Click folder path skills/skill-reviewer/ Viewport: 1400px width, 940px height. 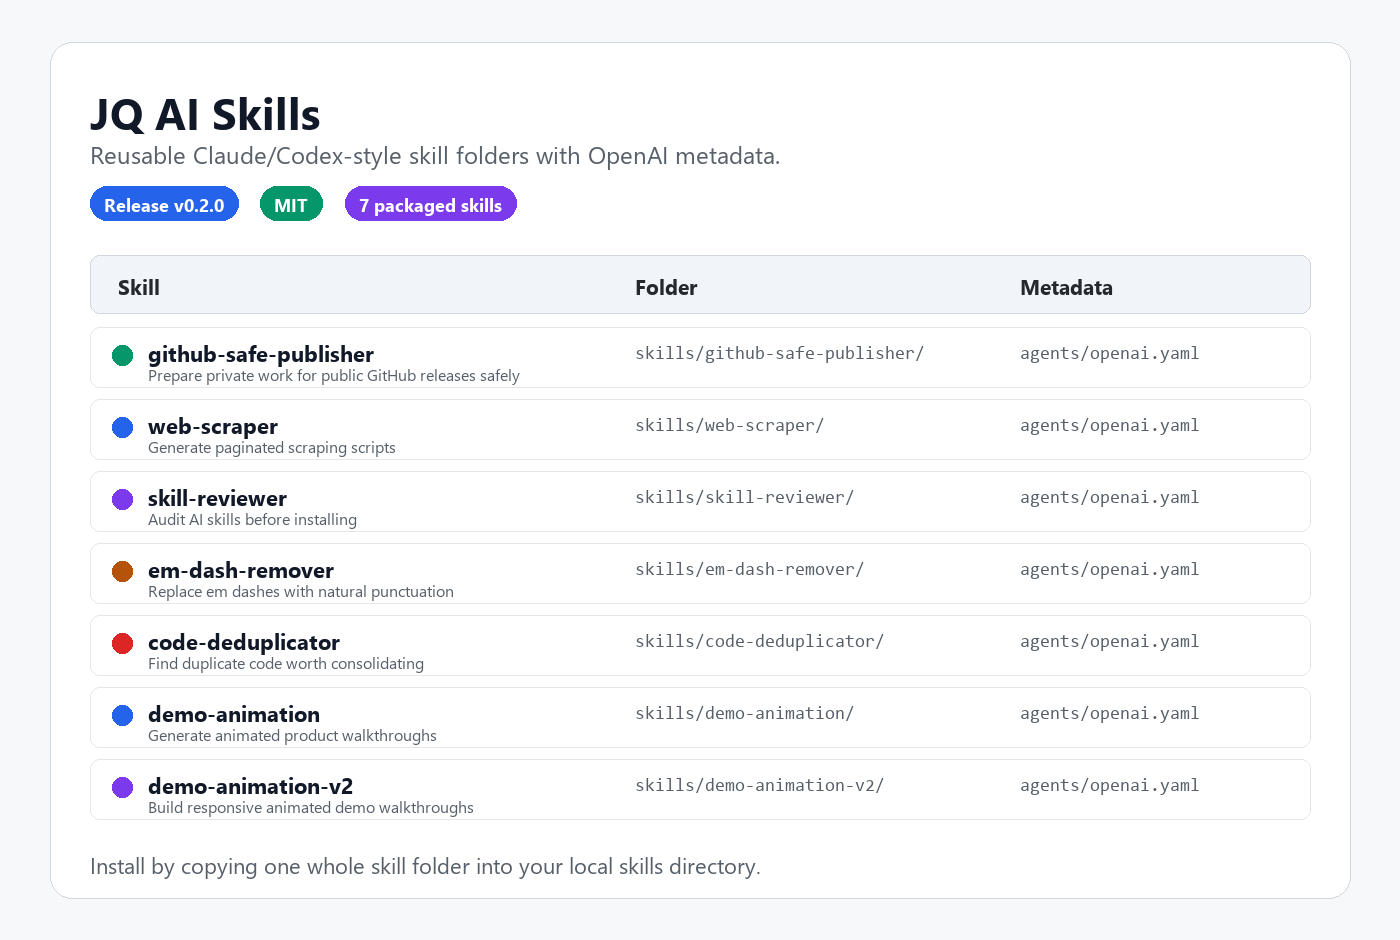coord(744,497)
